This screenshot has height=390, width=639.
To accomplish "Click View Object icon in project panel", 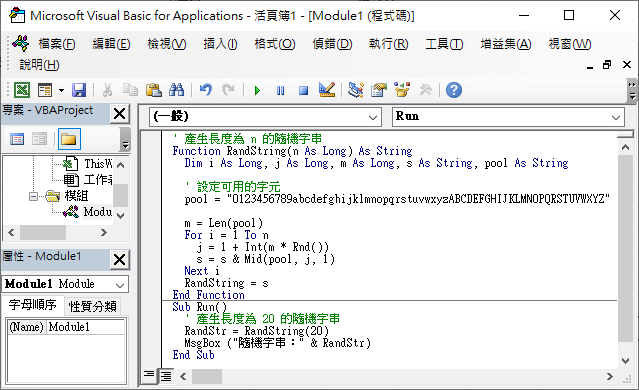I will click(x=40, y=139).
